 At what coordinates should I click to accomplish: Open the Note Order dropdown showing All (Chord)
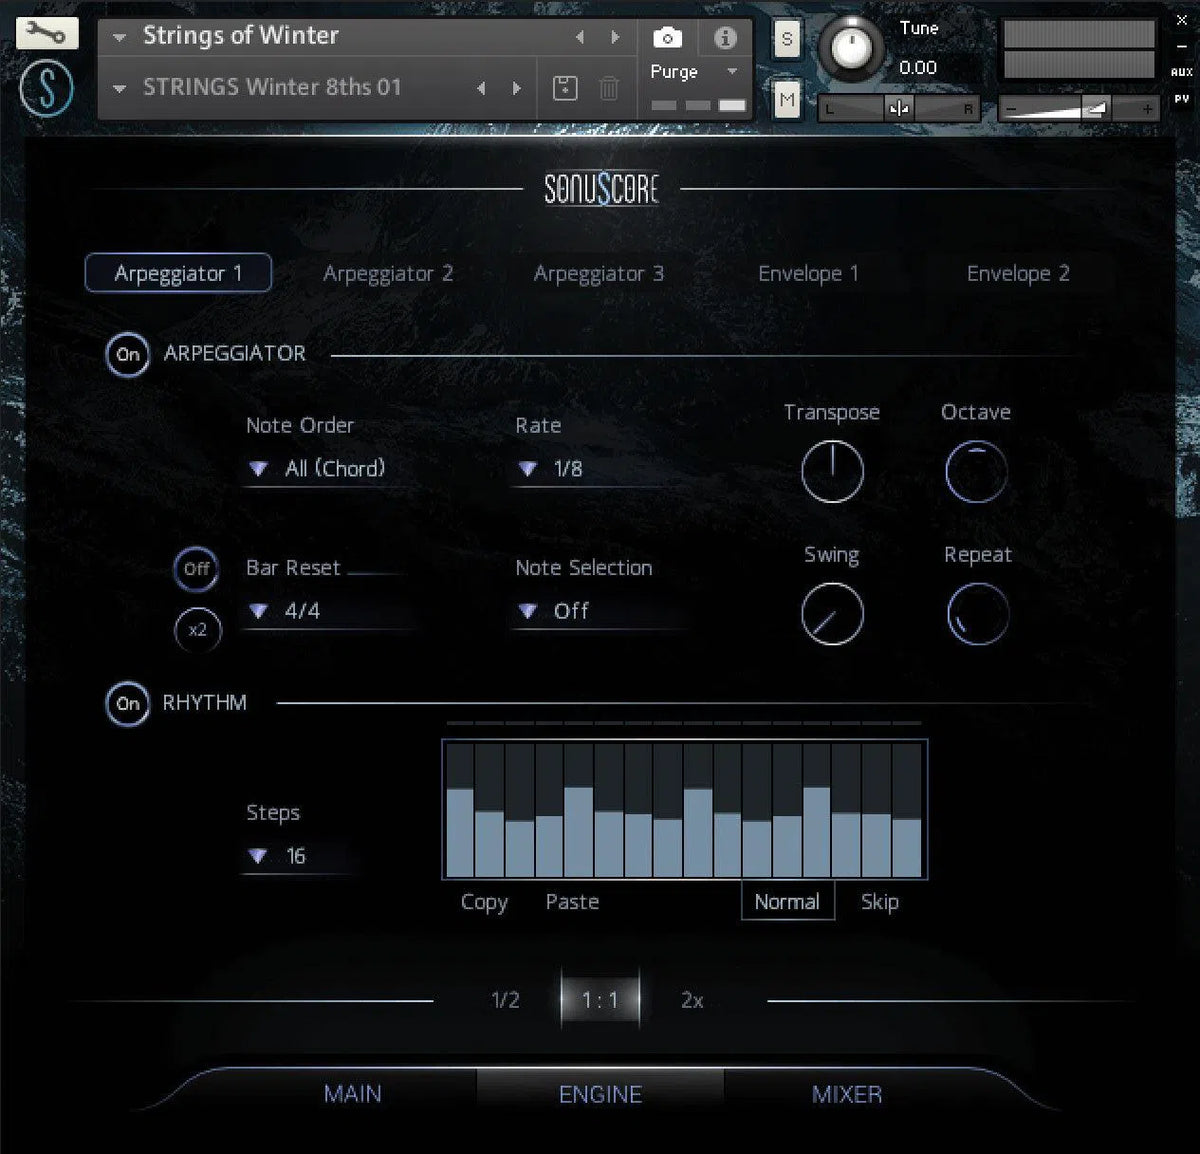[x=320, y=468]
